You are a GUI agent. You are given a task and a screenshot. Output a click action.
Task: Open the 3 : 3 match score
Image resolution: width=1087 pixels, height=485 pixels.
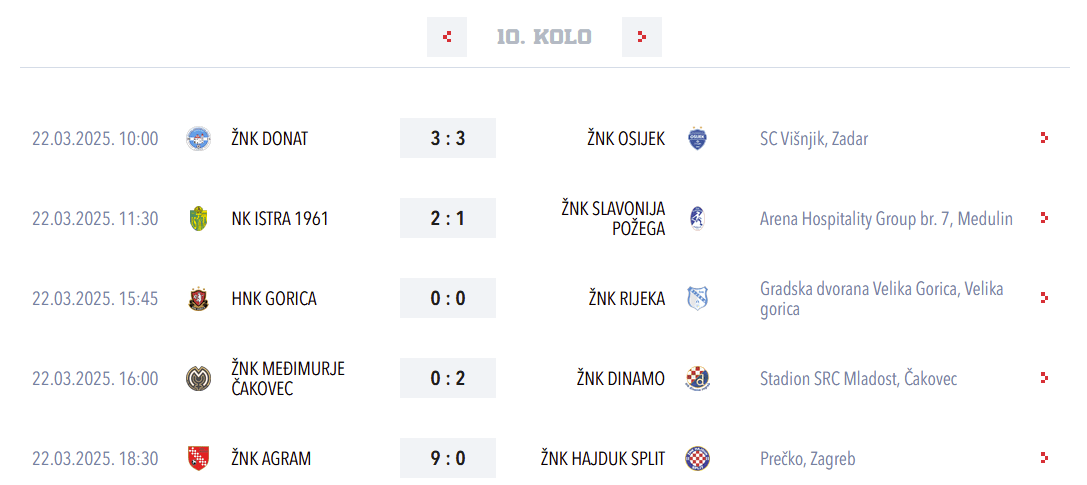point(448,138)
